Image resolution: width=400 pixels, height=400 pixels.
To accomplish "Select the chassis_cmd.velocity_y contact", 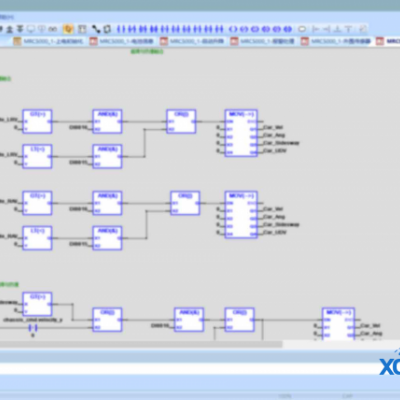I will click(x=32, y=328).
